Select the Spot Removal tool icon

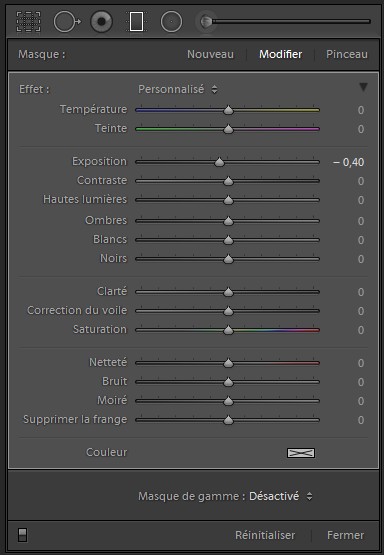(67, 22)
